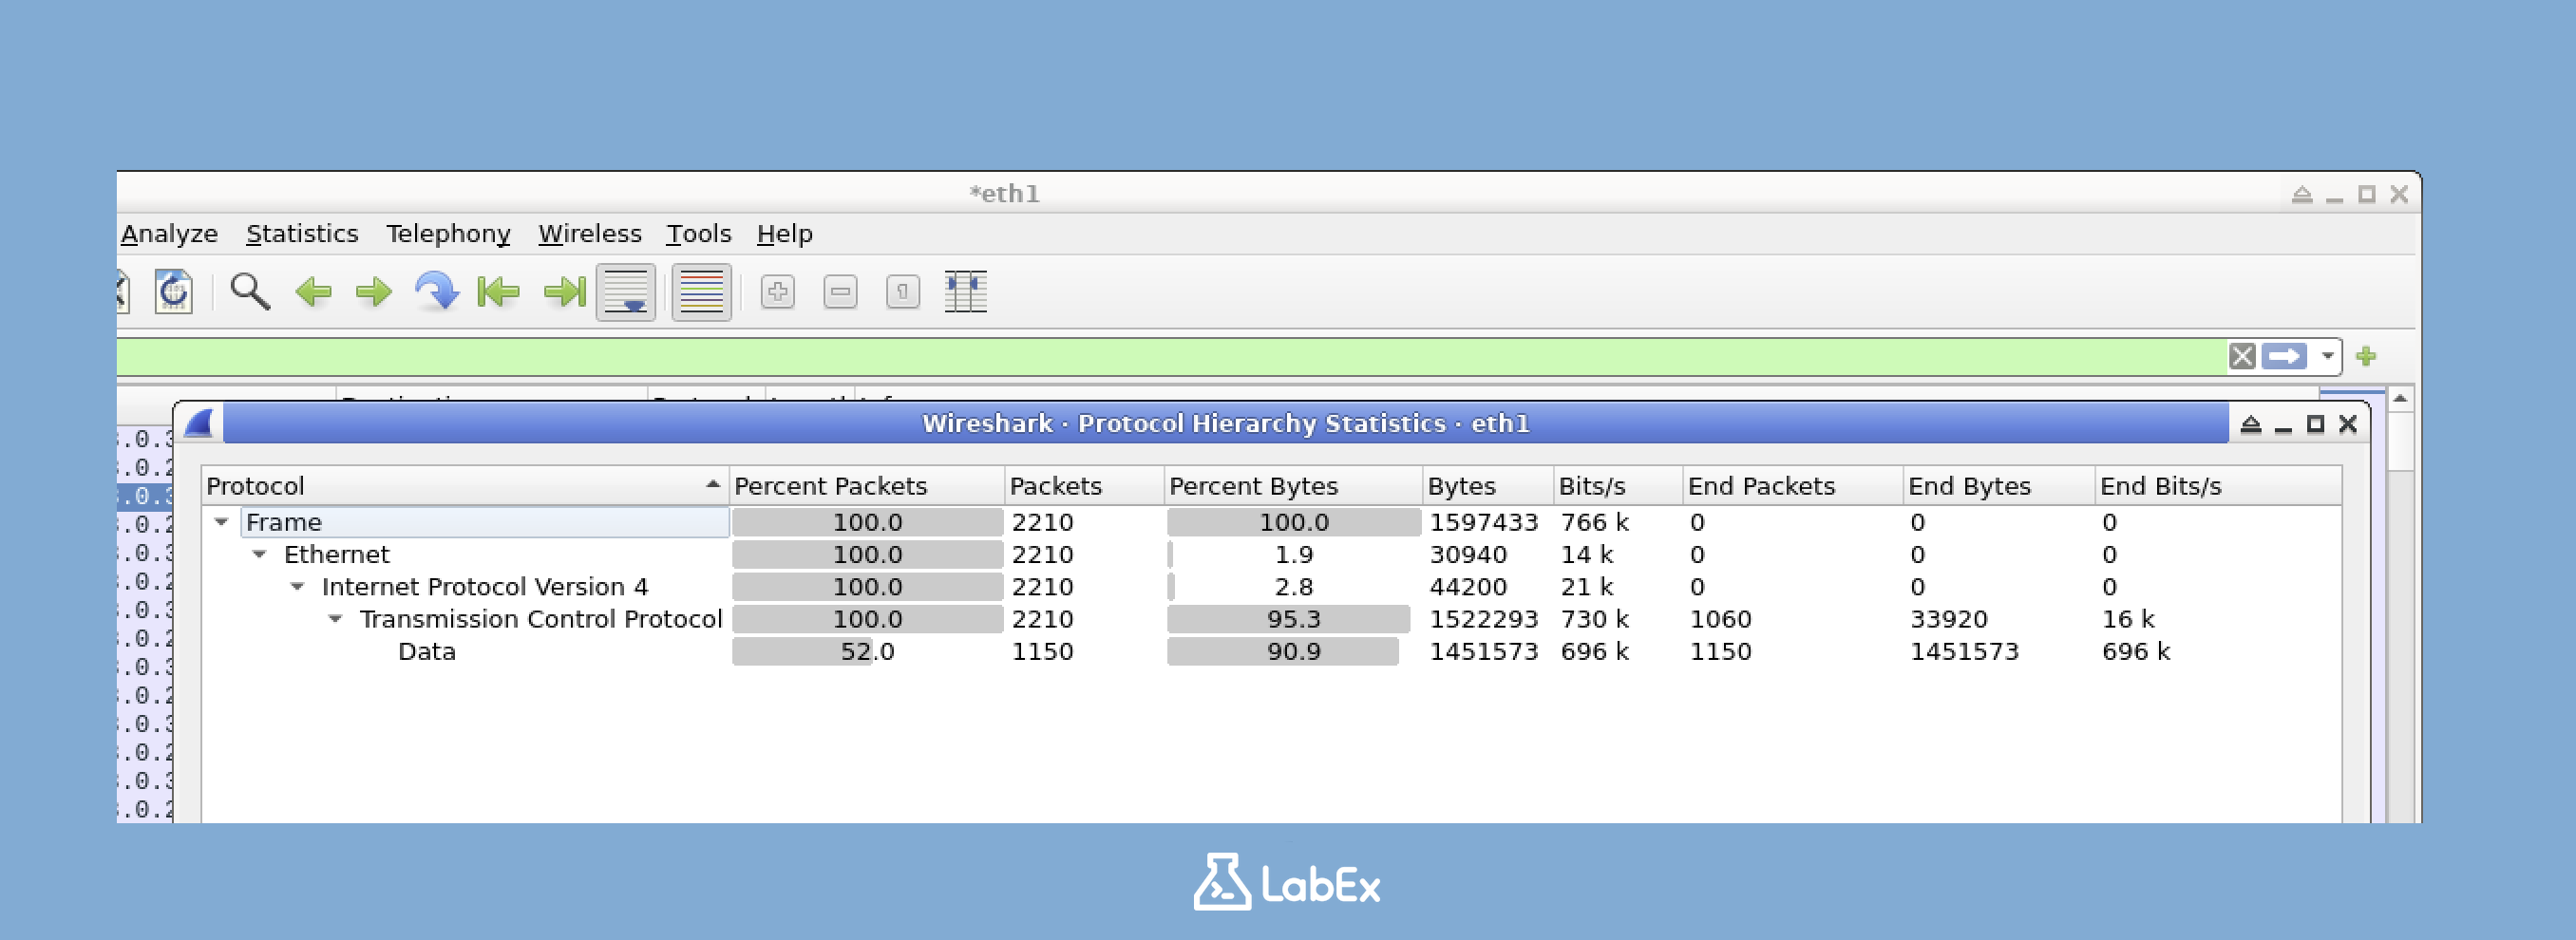
Task: Click the Go Back navigation arrow
Action: pyautogui.click(x=314, y=291)
